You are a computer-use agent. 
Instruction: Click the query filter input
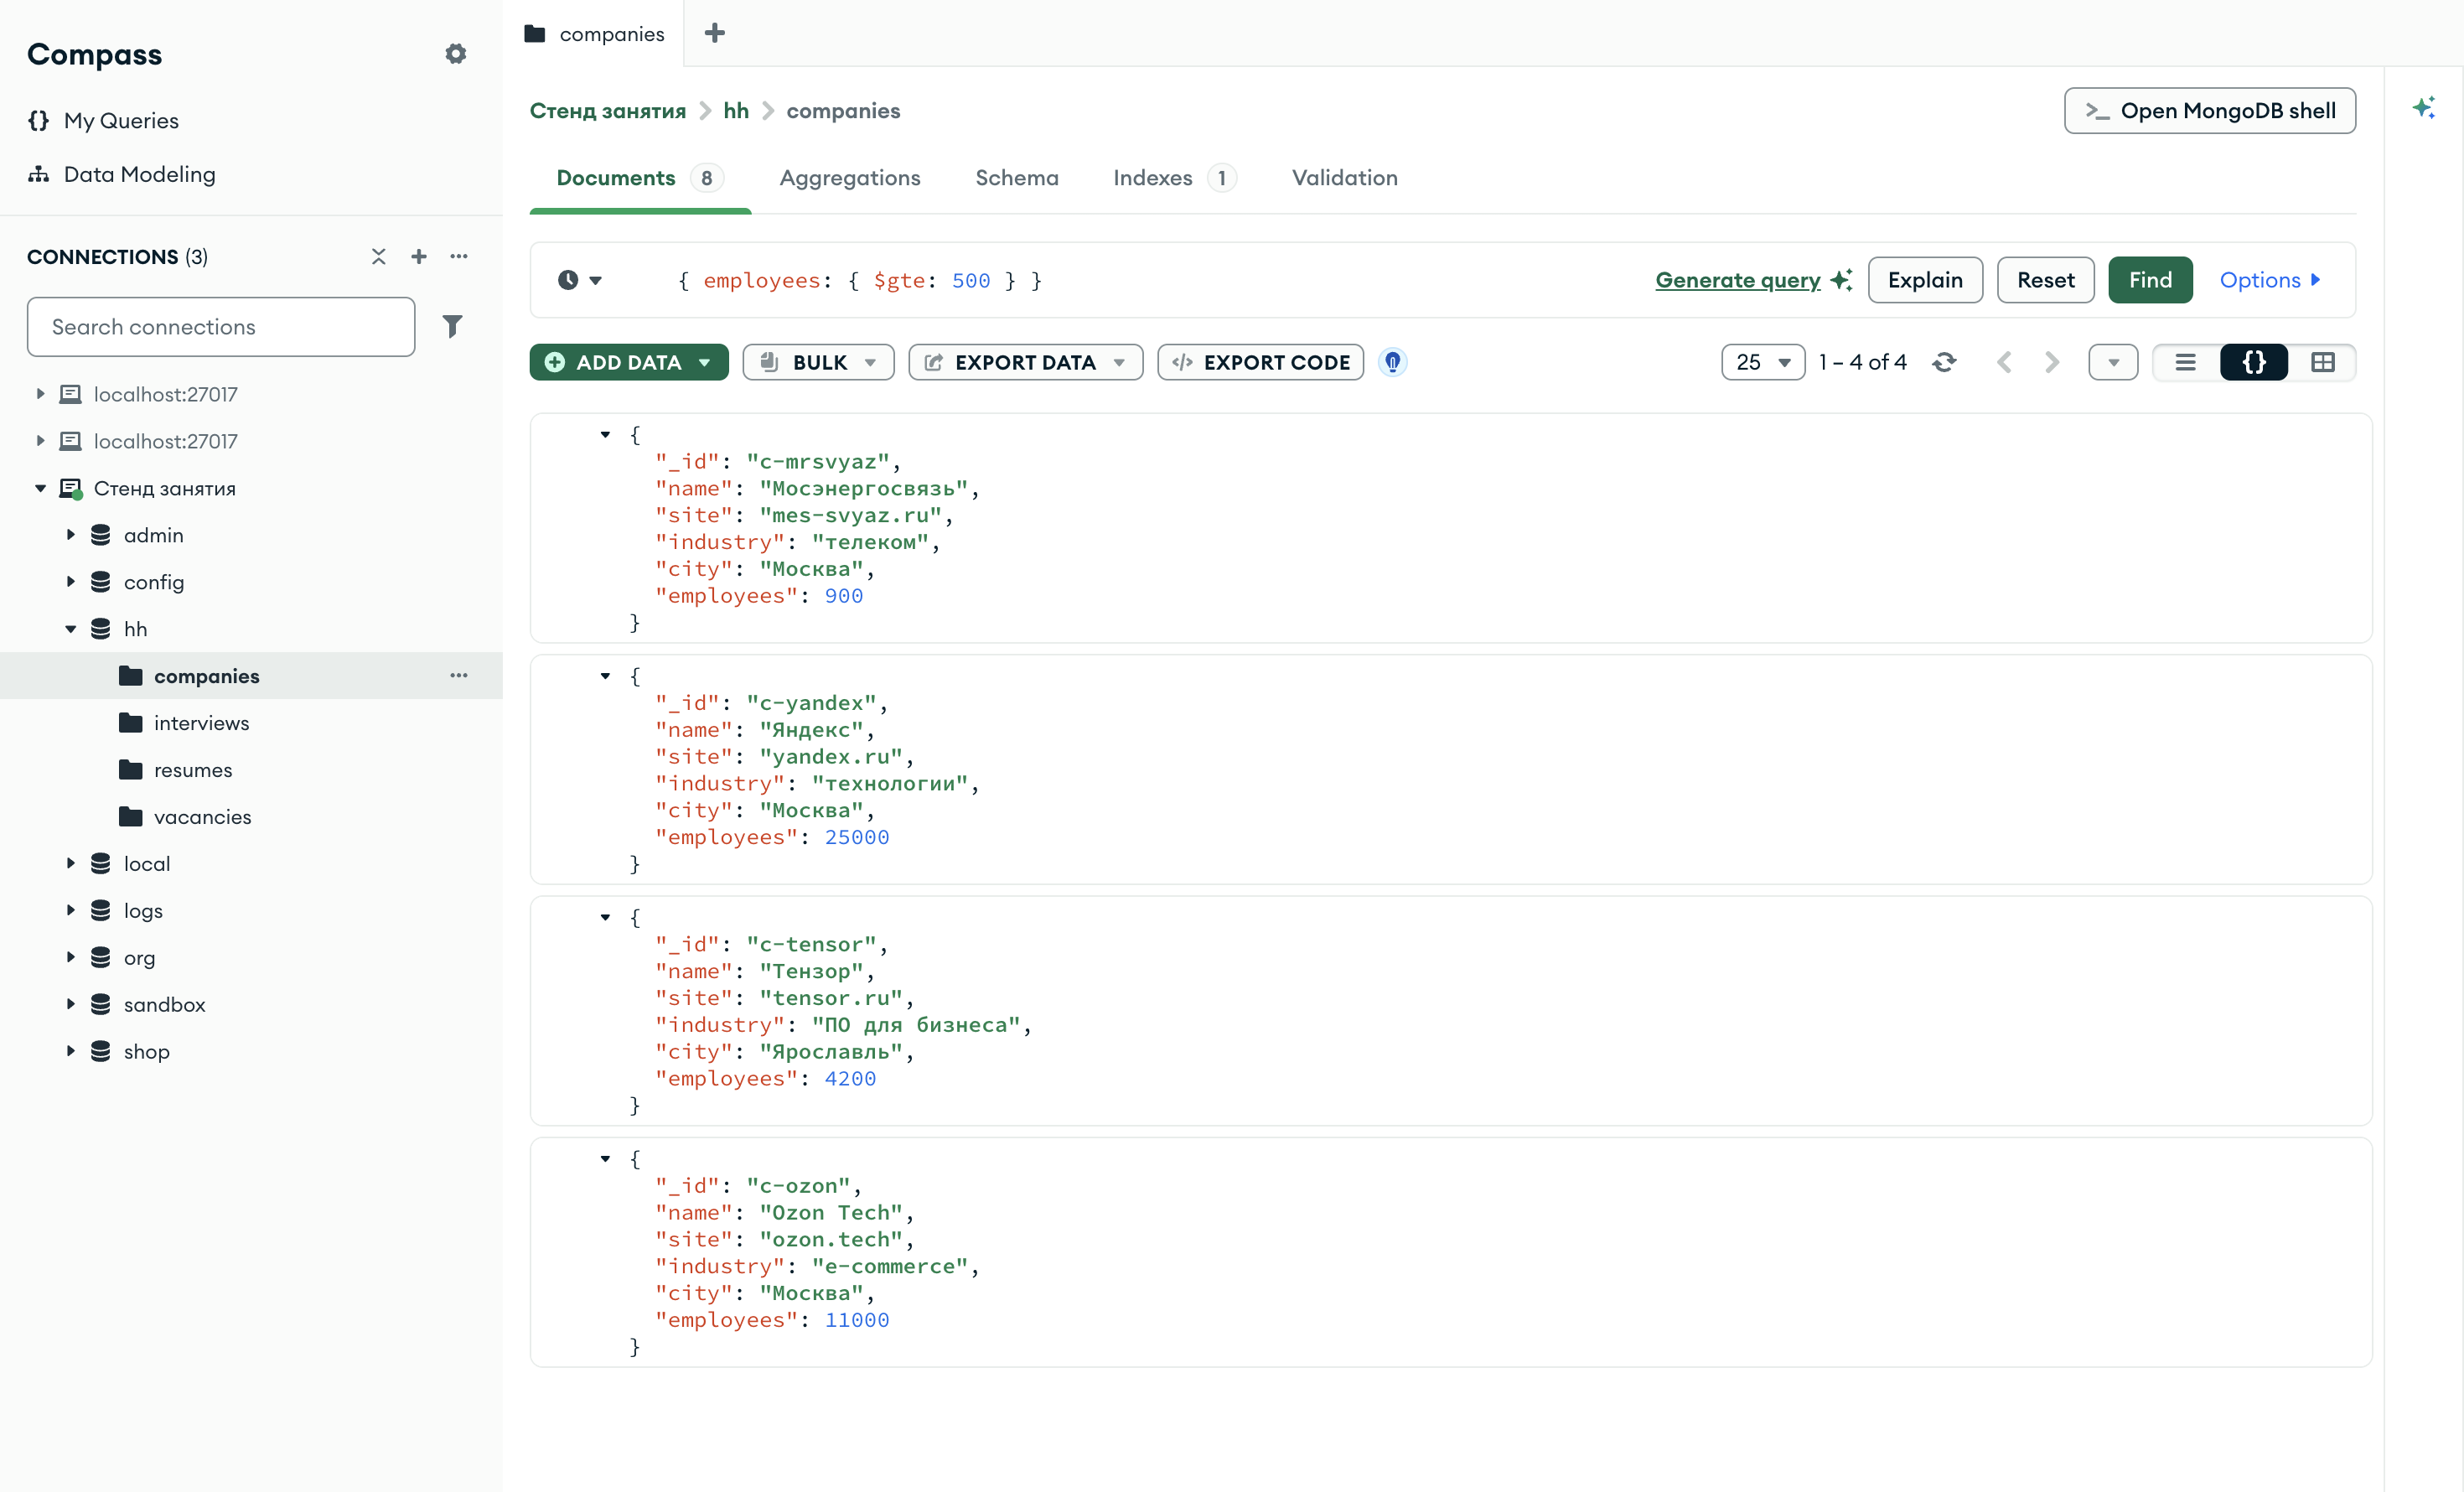tap(1140, 280)
